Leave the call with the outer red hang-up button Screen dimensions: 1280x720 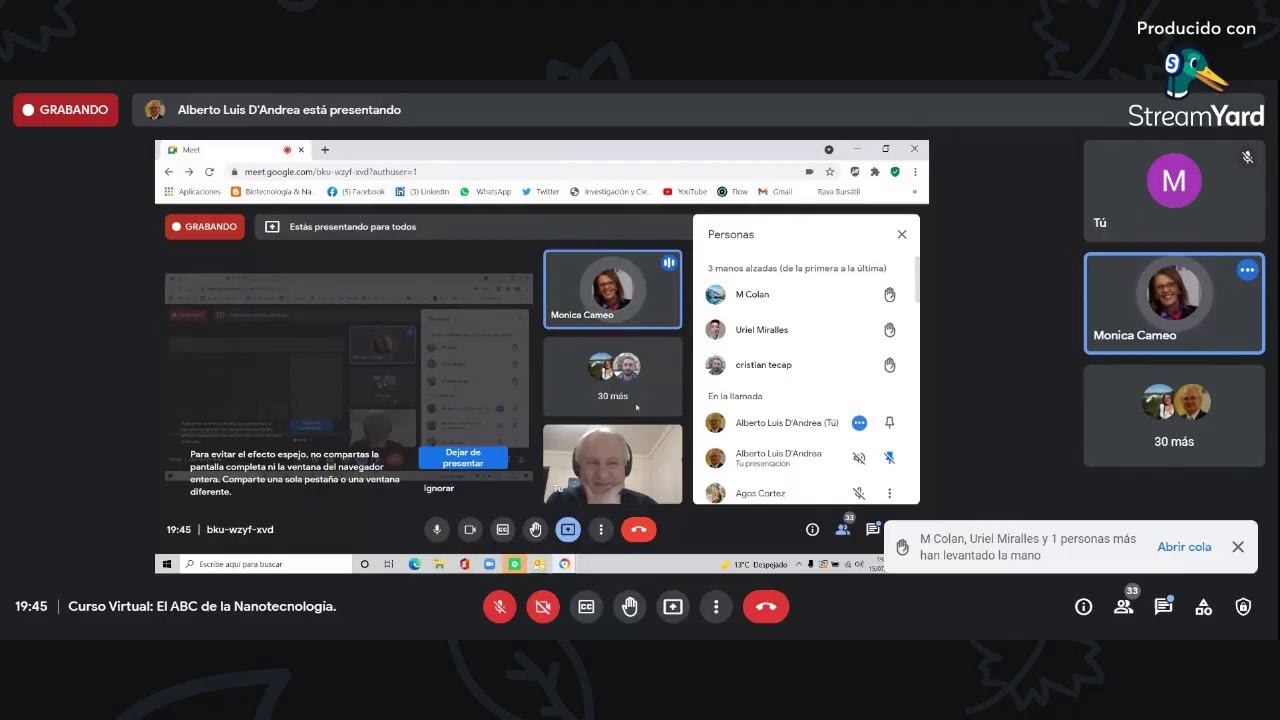(x=766, y=607)
